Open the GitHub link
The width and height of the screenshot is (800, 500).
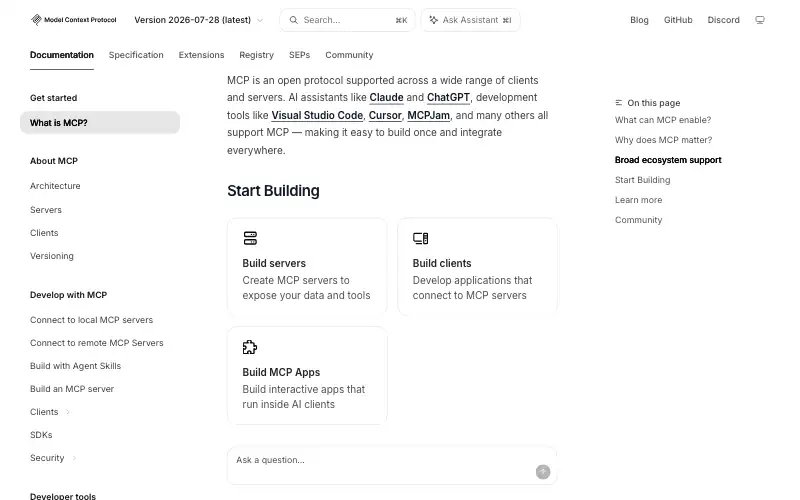[678, 20]
